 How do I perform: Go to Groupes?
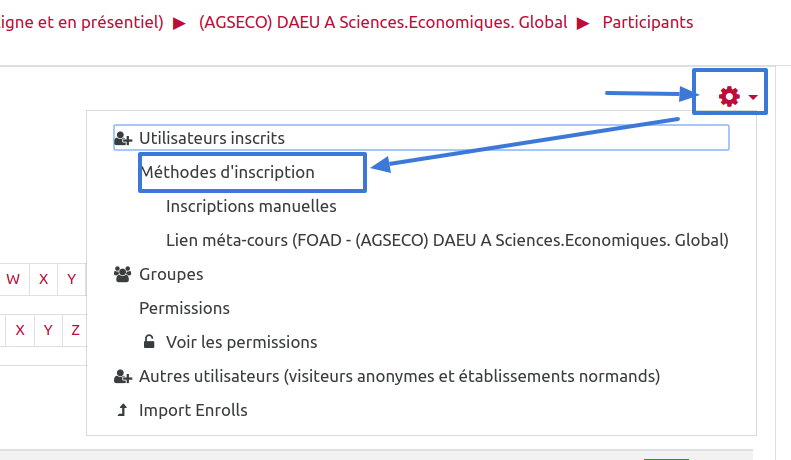pyautogui.click(x=171, y=274)
